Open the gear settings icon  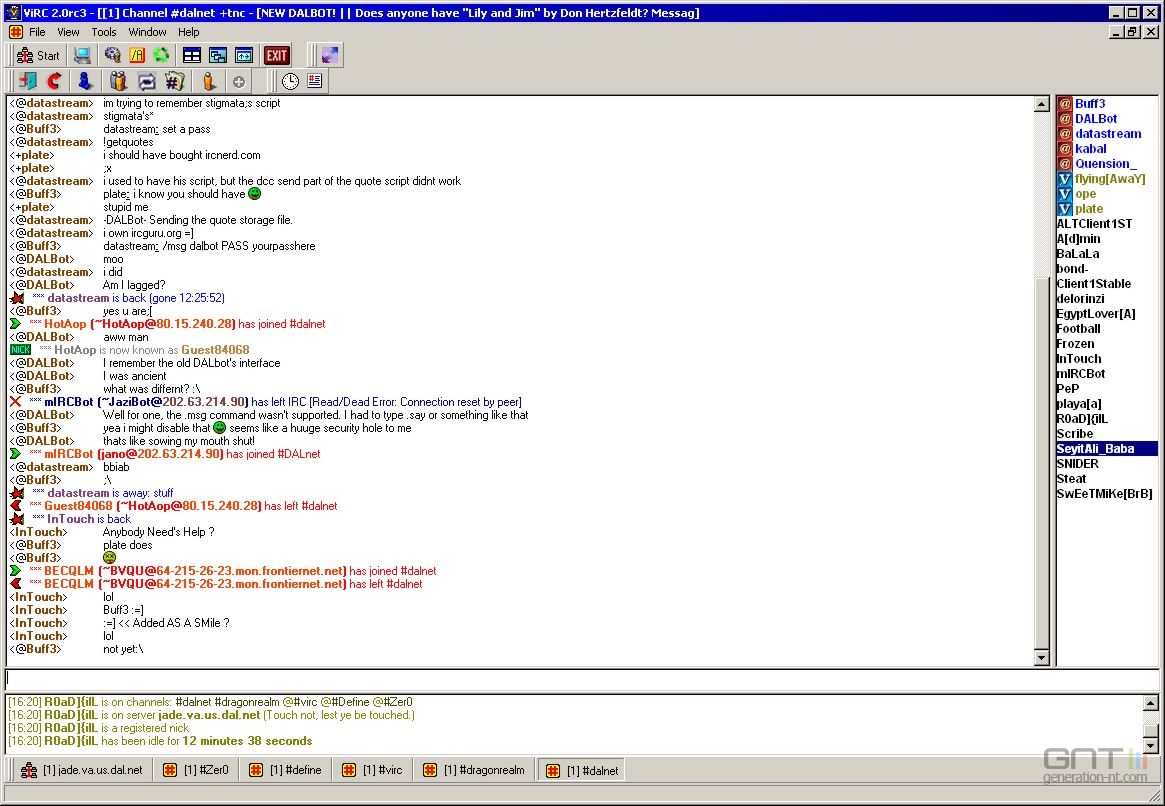(x=112, y=56)
